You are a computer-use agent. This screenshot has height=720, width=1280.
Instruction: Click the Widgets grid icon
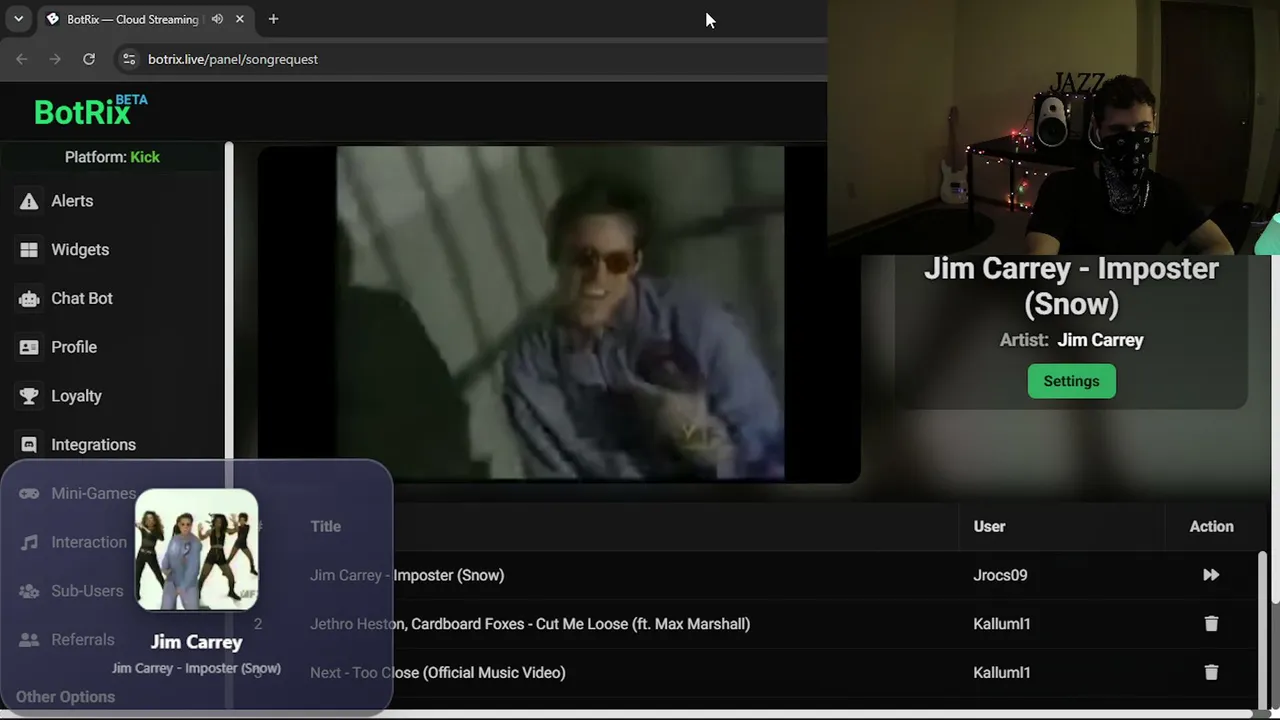pyautogui.click(x=29, y=250)
